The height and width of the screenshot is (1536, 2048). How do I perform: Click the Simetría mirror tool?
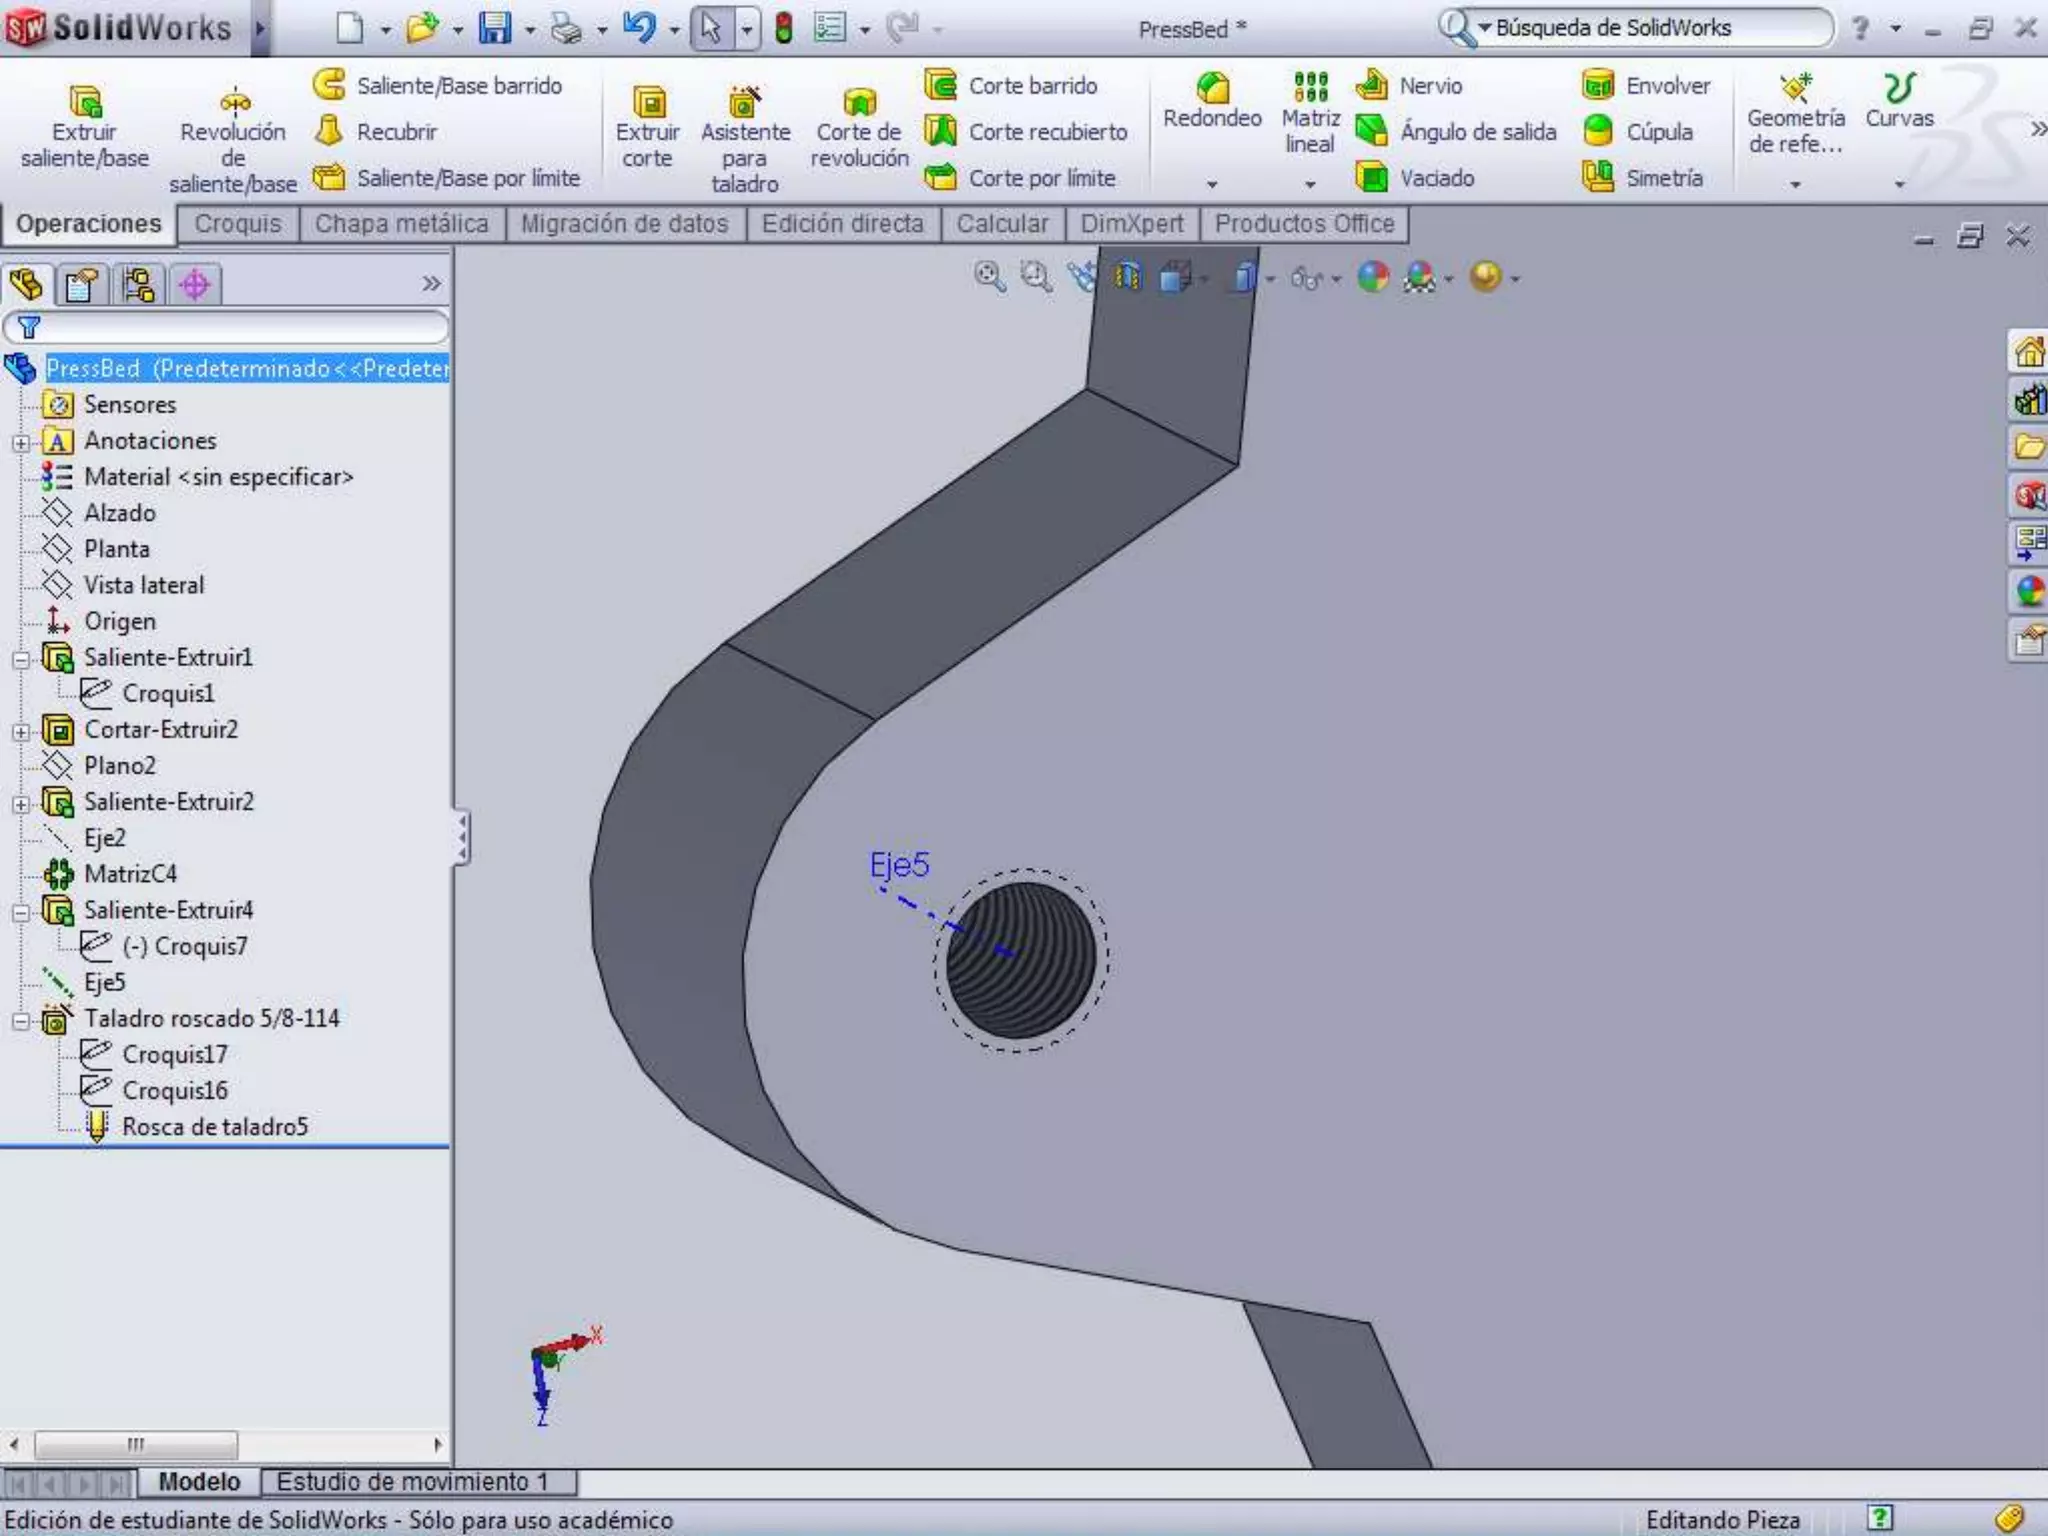1598,178
